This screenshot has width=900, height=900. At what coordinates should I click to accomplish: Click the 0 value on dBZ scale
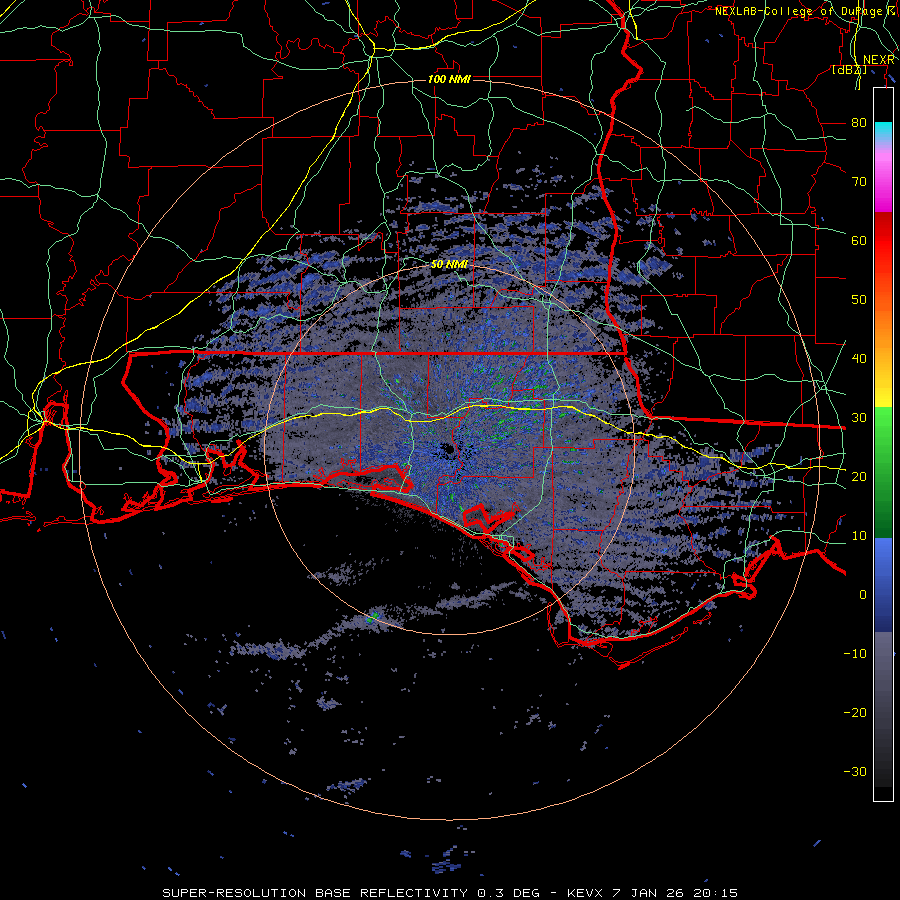[x=863, y=595]
